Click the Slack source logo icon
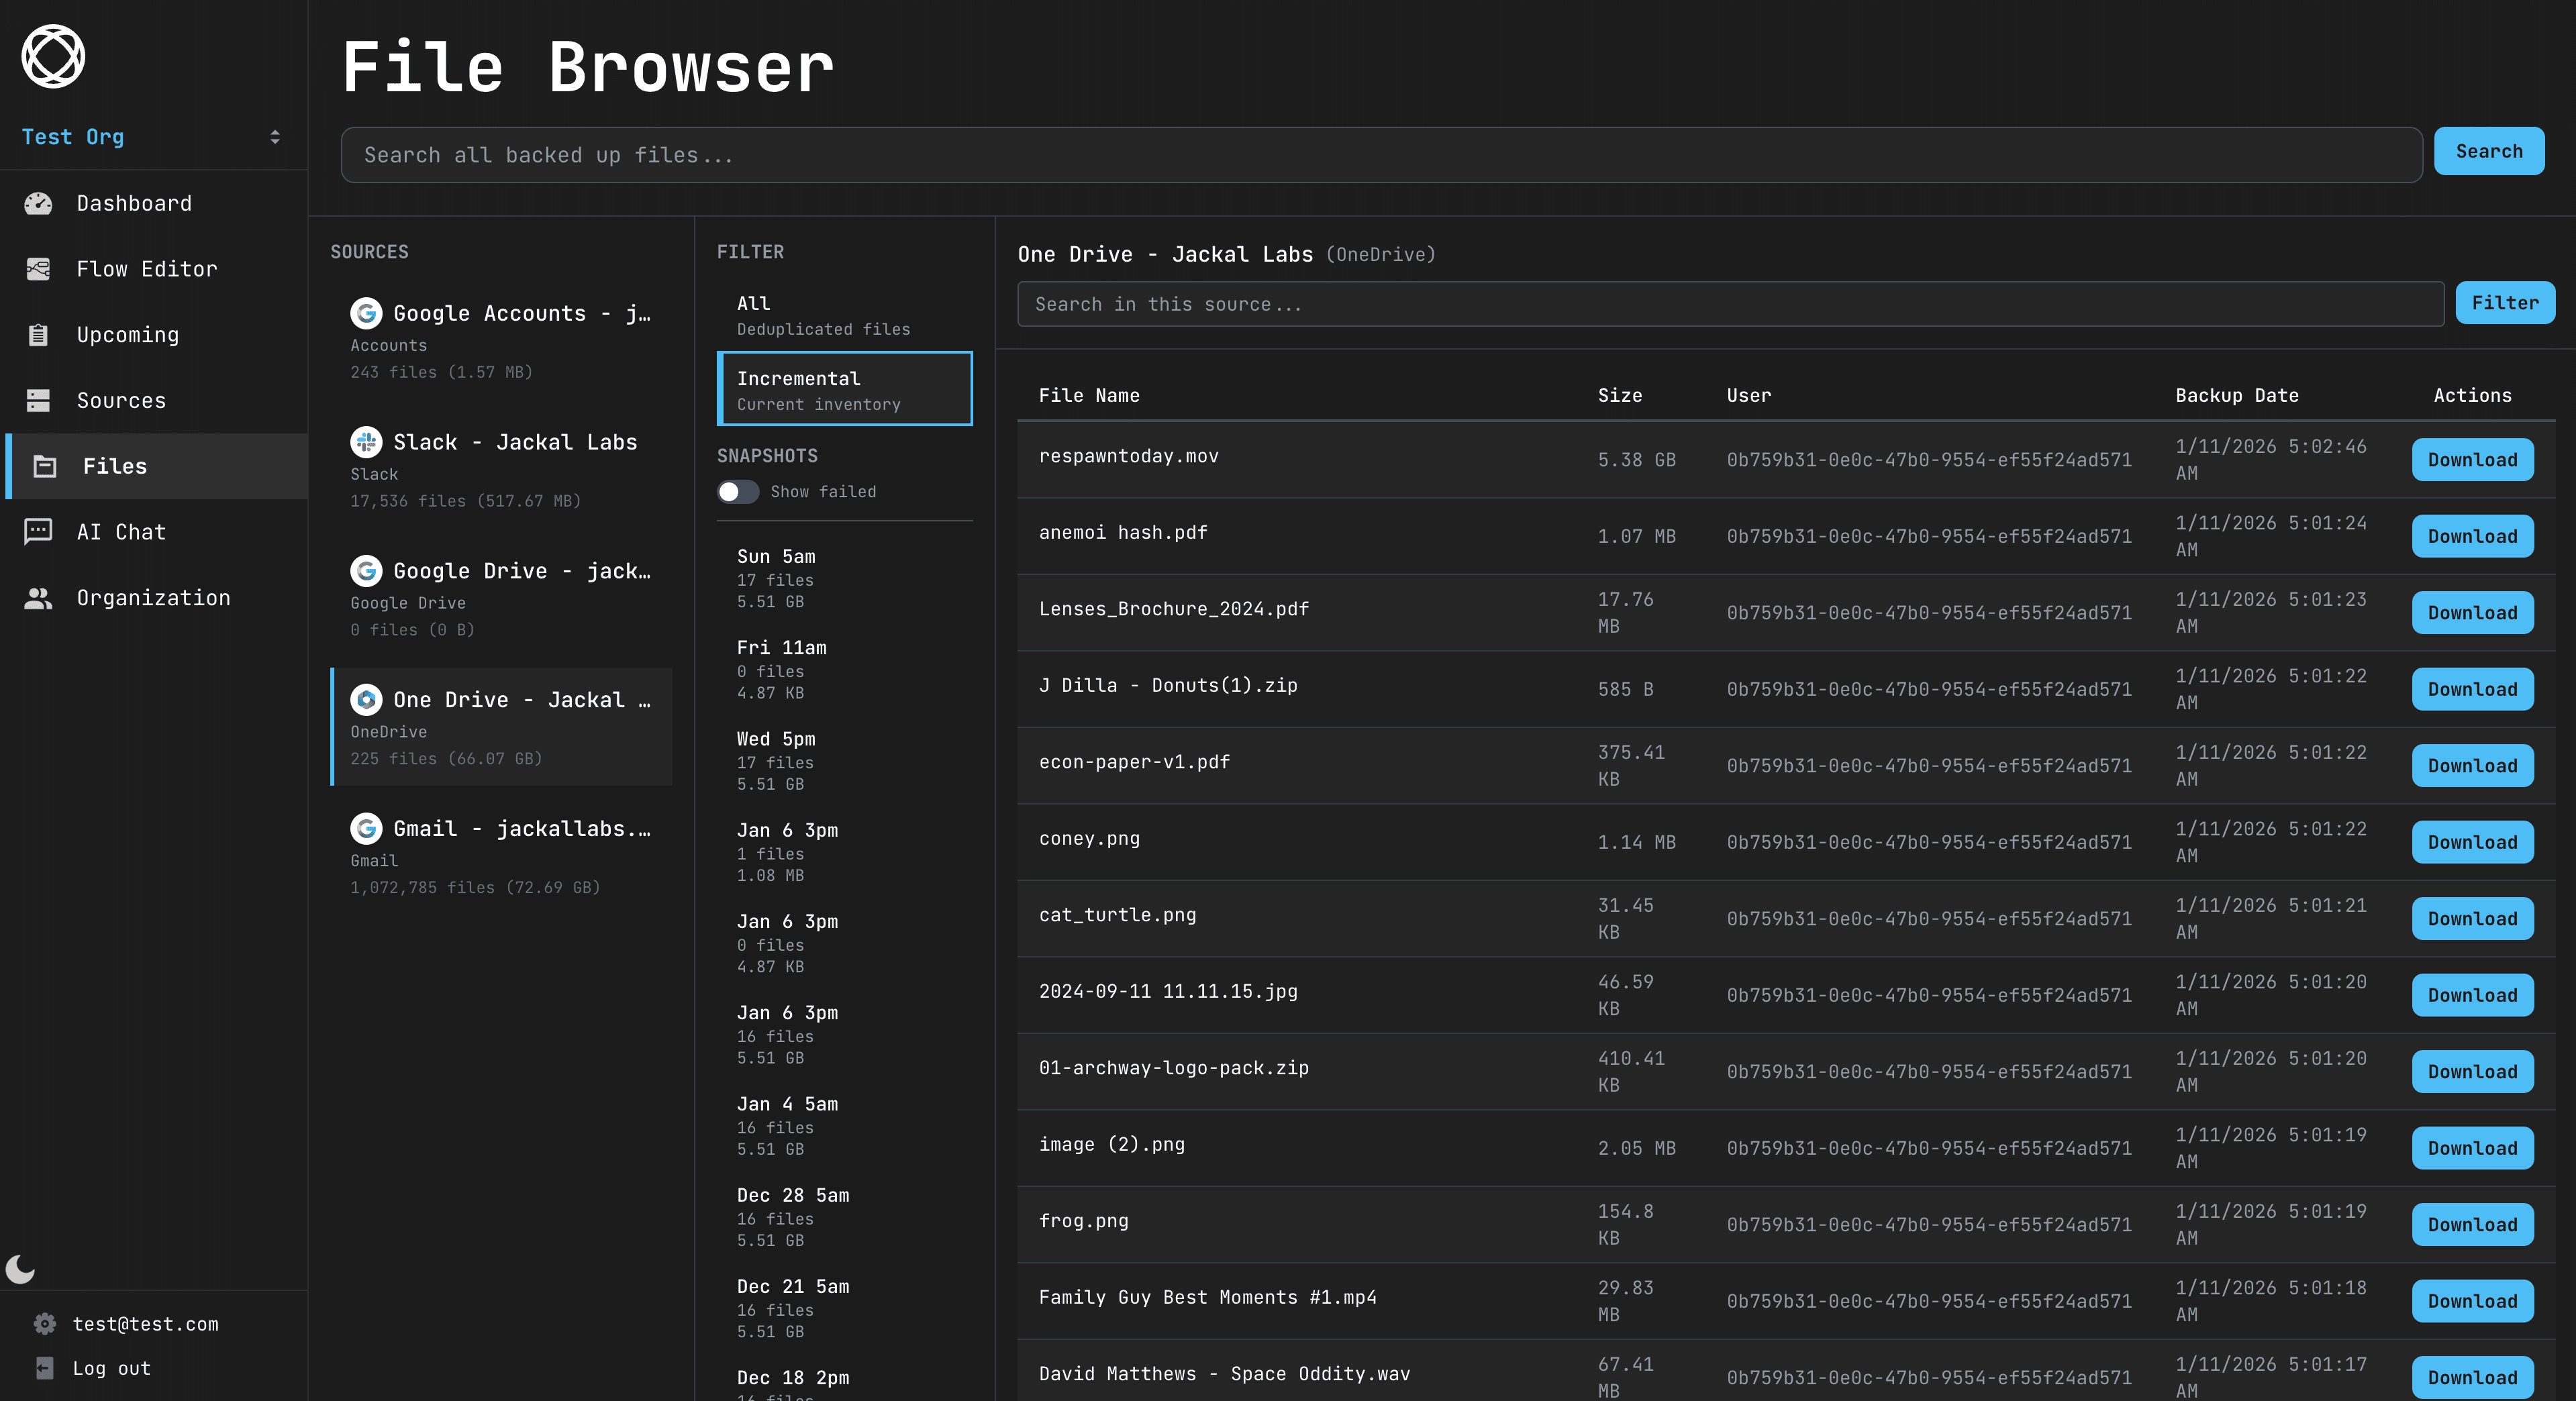This screenshot has height=1401, width=2576. (366, 442)
